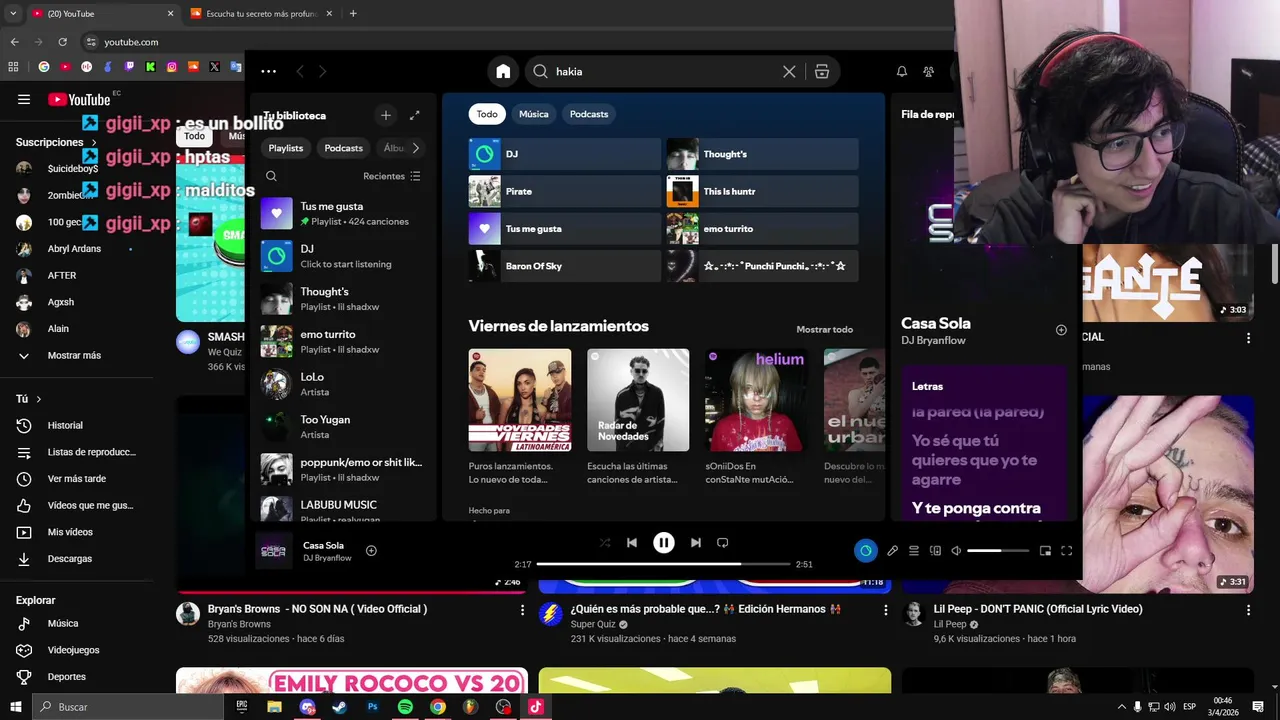1280x720 pixels.
Task: Open the Spotify queue icon
Action: 913,550
